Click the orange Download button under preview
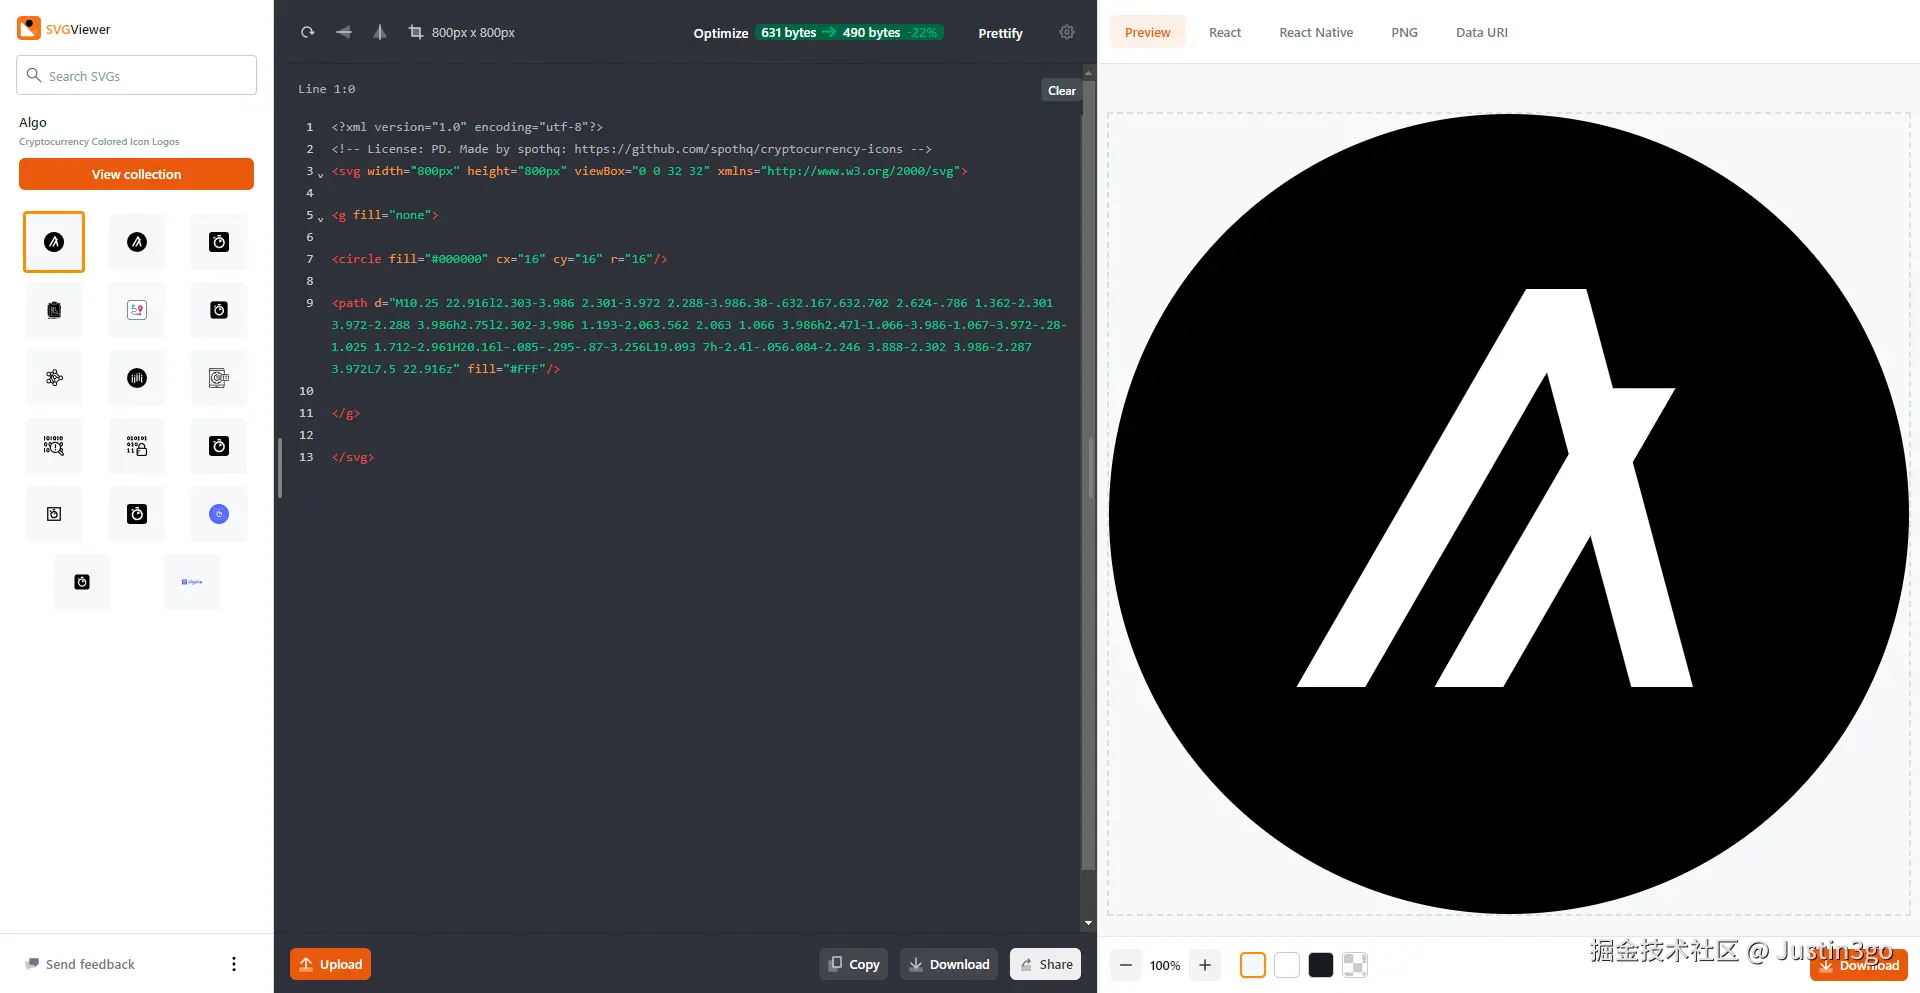The image size is (1920, 993). pyautogui.click(x=1859, y=965)
